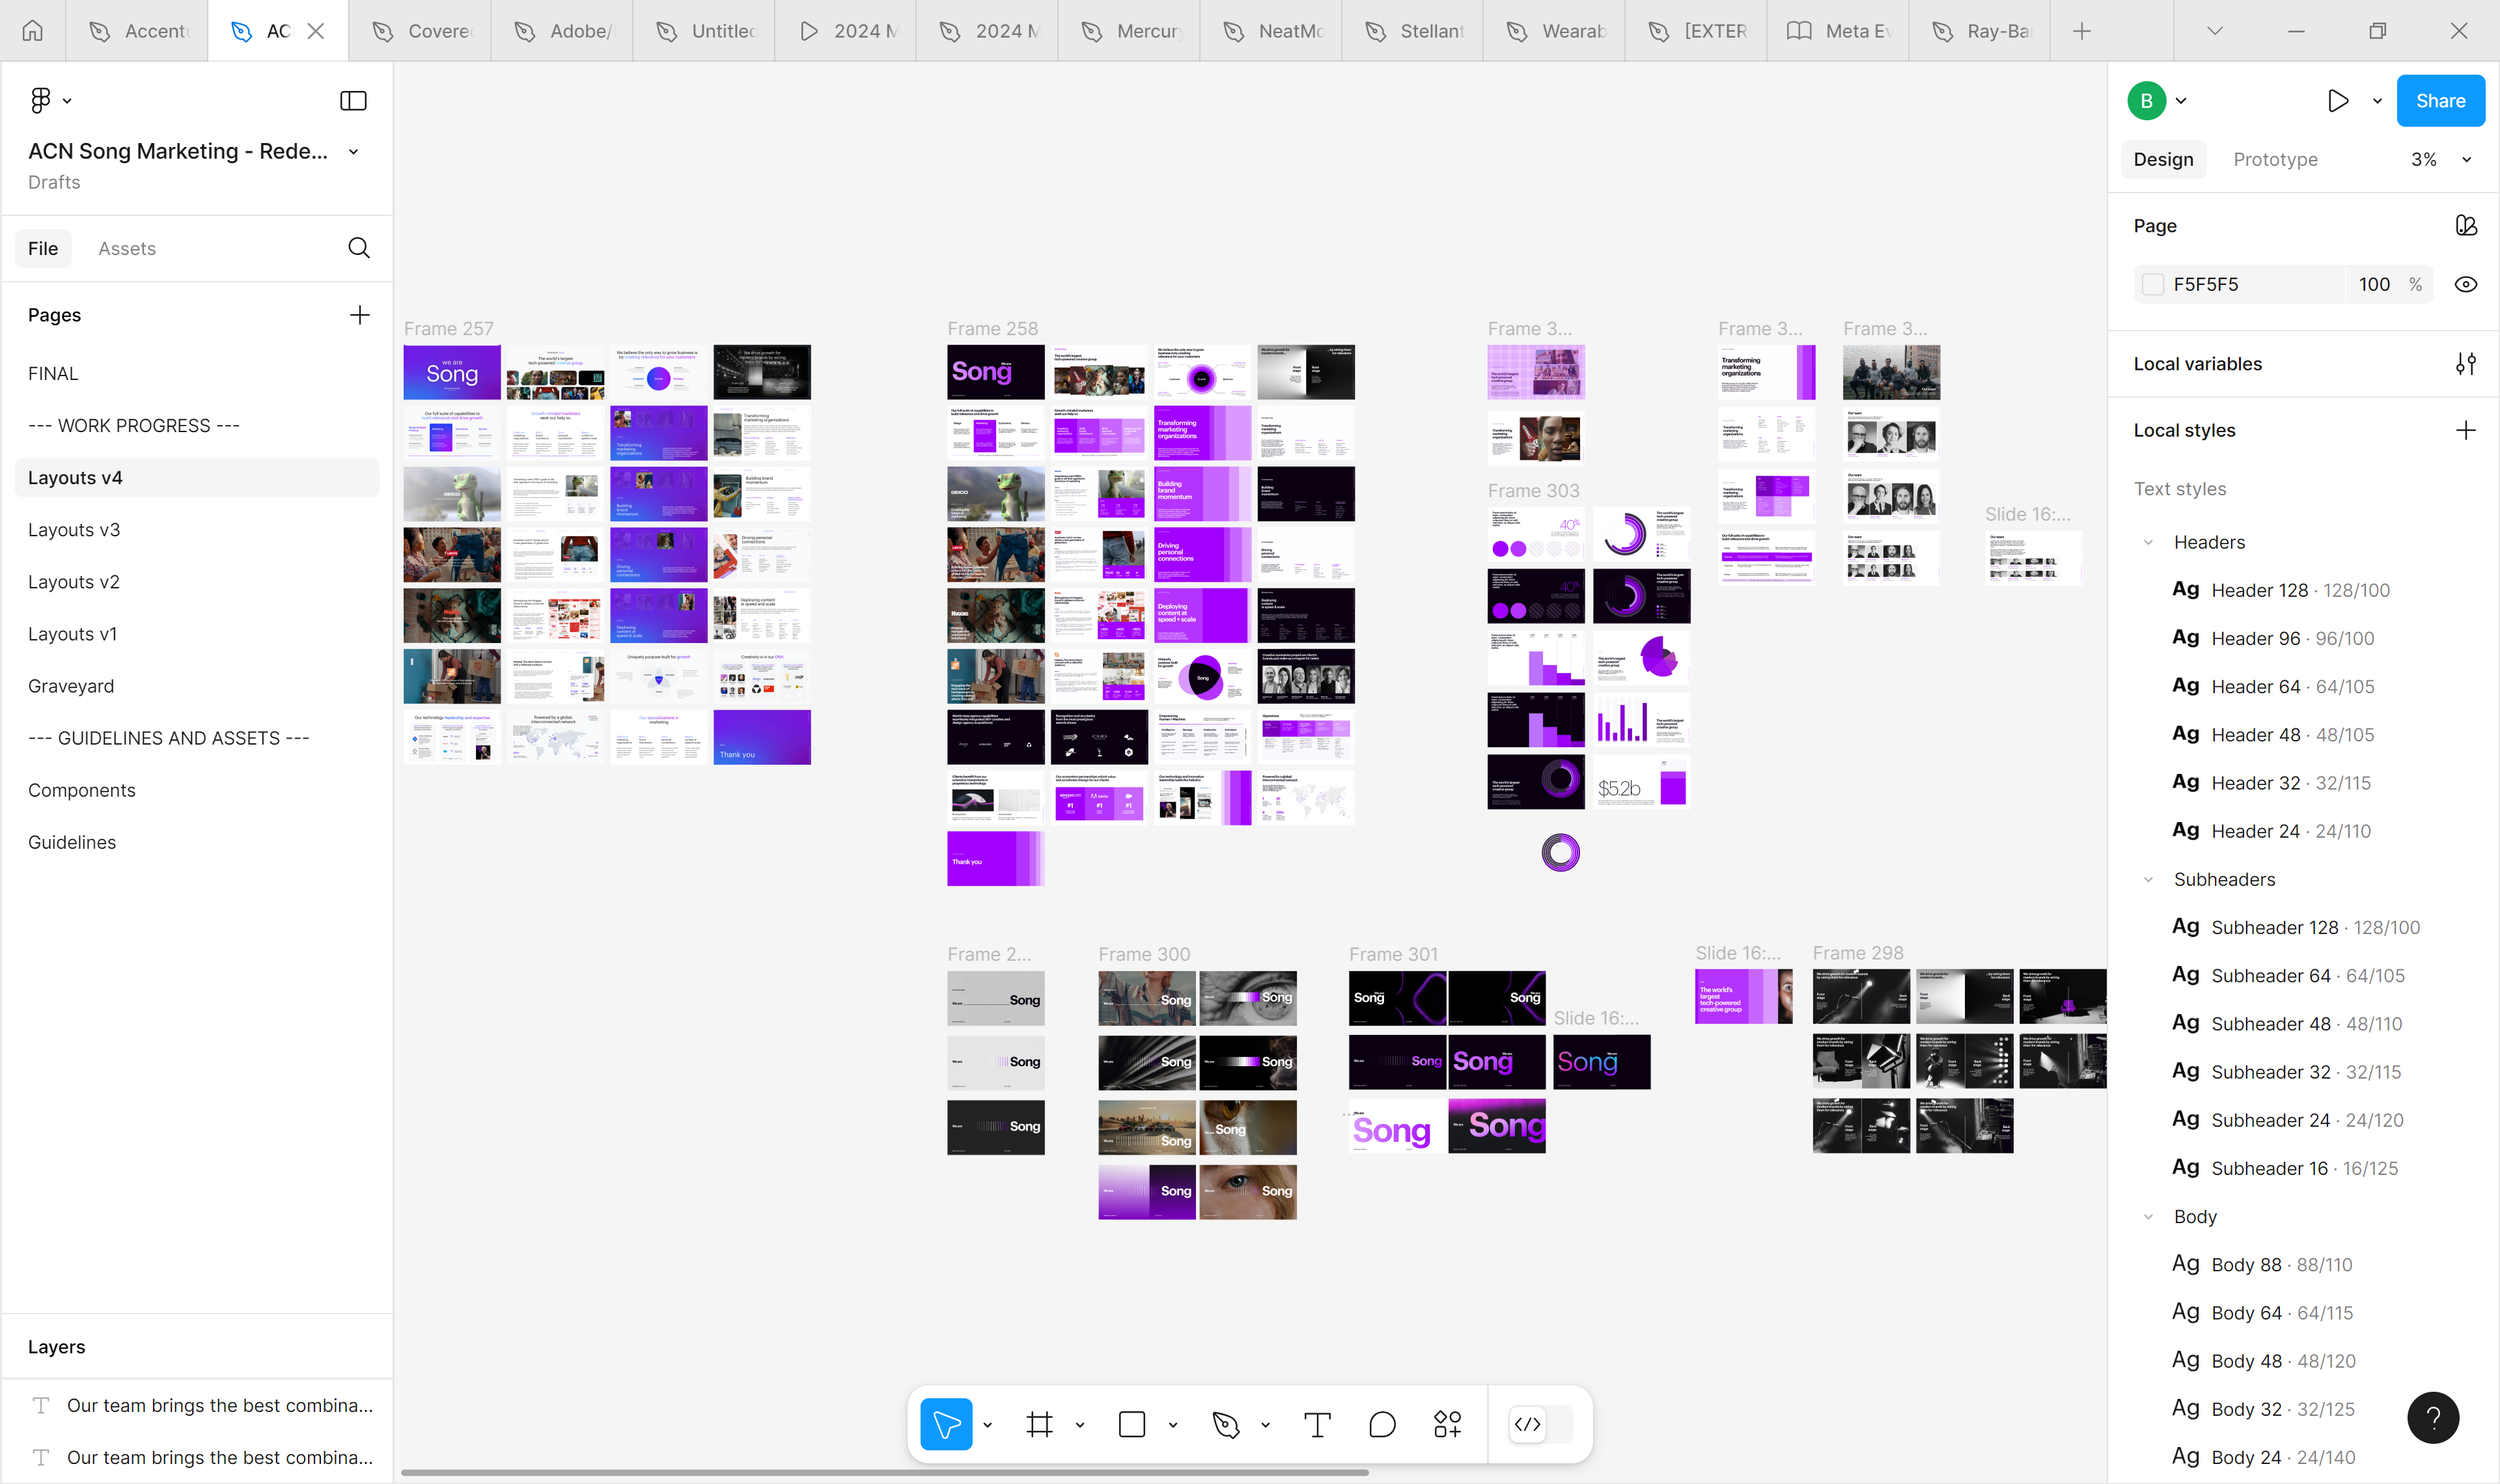Toggle Dev Mode switch in toolbar

click(x=1540, y=1424)
